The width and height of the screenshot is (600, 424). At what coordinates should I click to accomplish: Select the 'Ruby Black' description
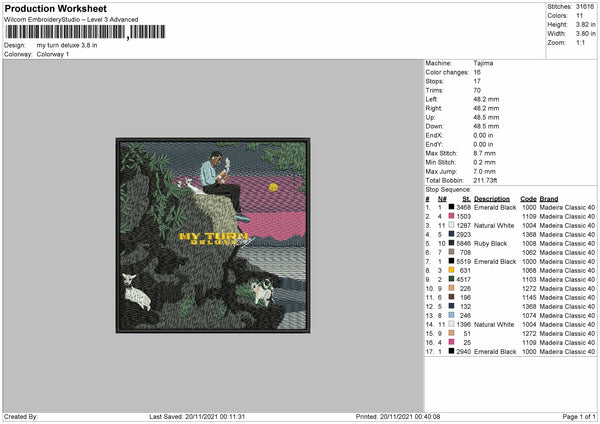pos(491,243)
